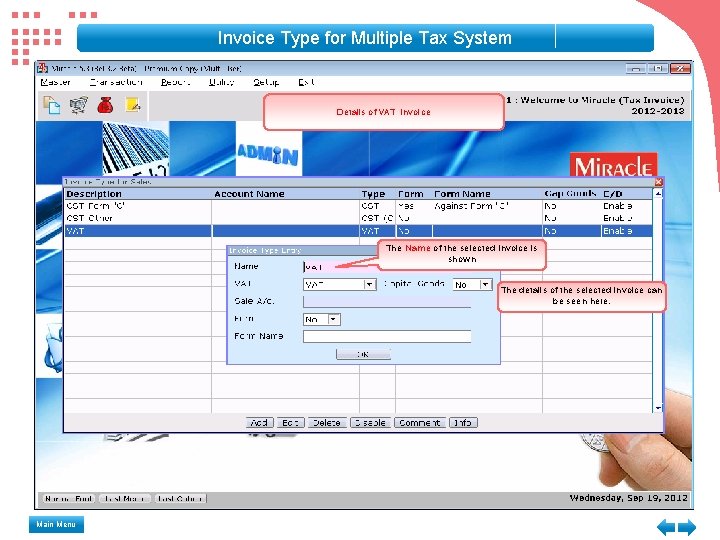This screenshot has height=540, width=720.
Task: Click the red money bag toolbar icon
Action: point(105,105)
